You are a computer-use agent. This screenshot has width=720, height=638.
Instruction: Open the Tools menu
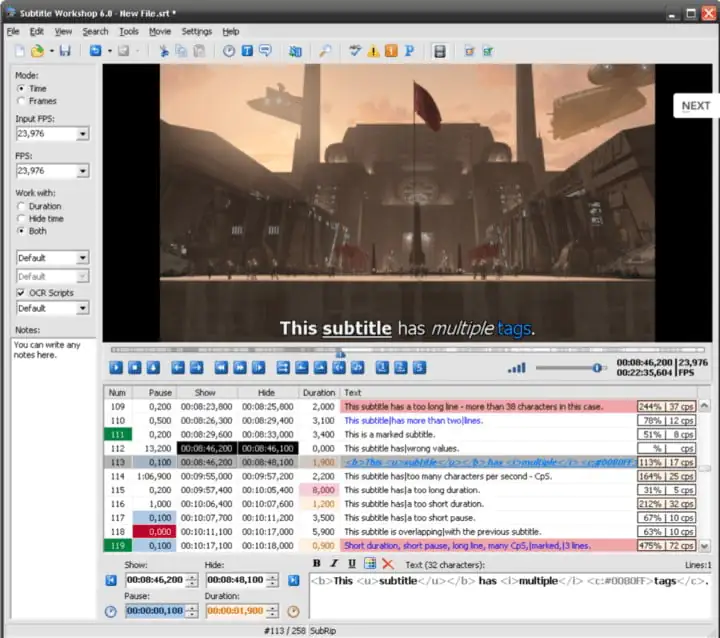129,32
